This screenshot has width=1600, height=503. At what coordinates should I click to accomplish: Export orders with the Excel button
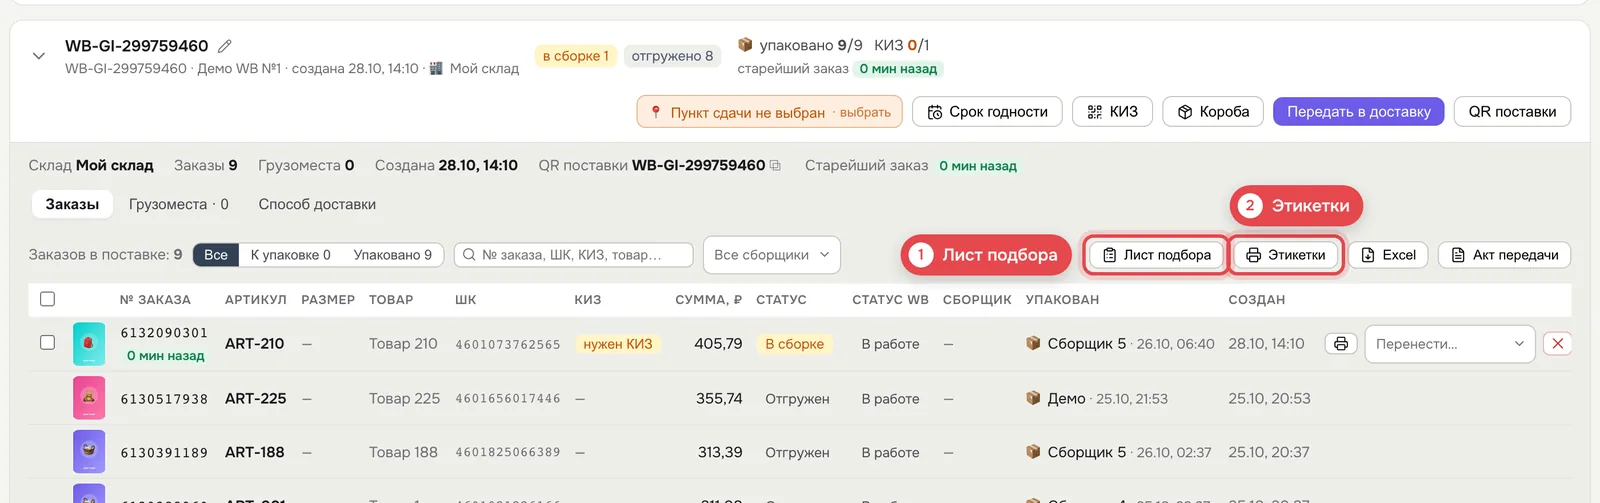click(1388, 255)
